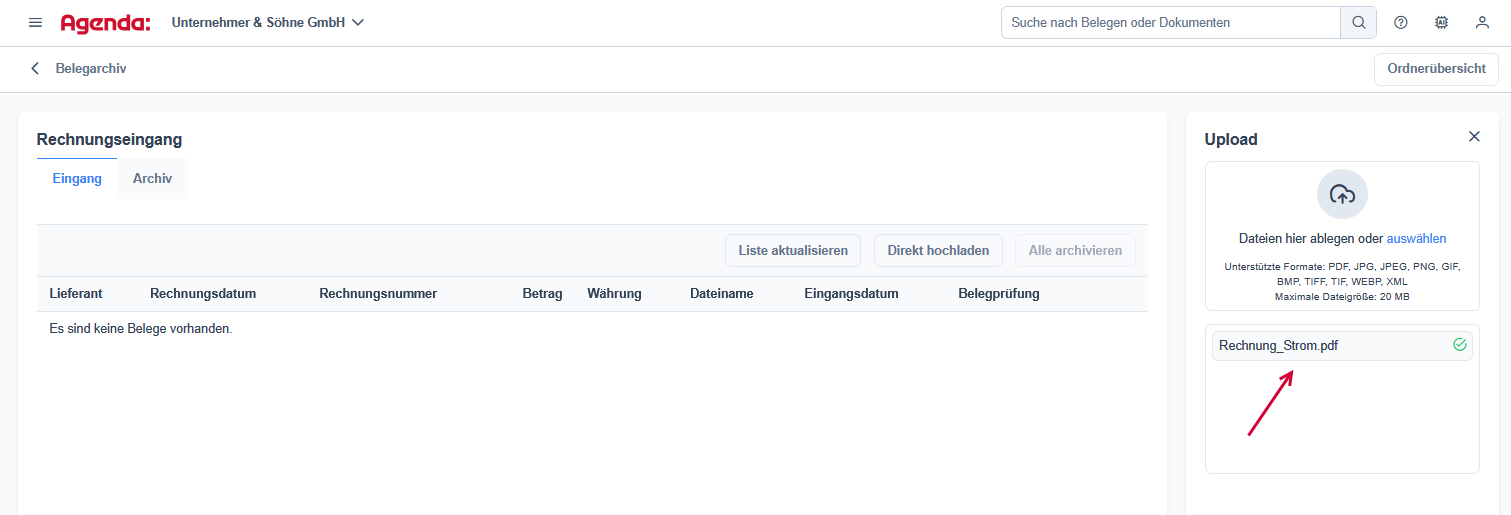Open the AI assistant chip icon
This screenshot has height=515, width=1511.
(x=1441, y=23)
